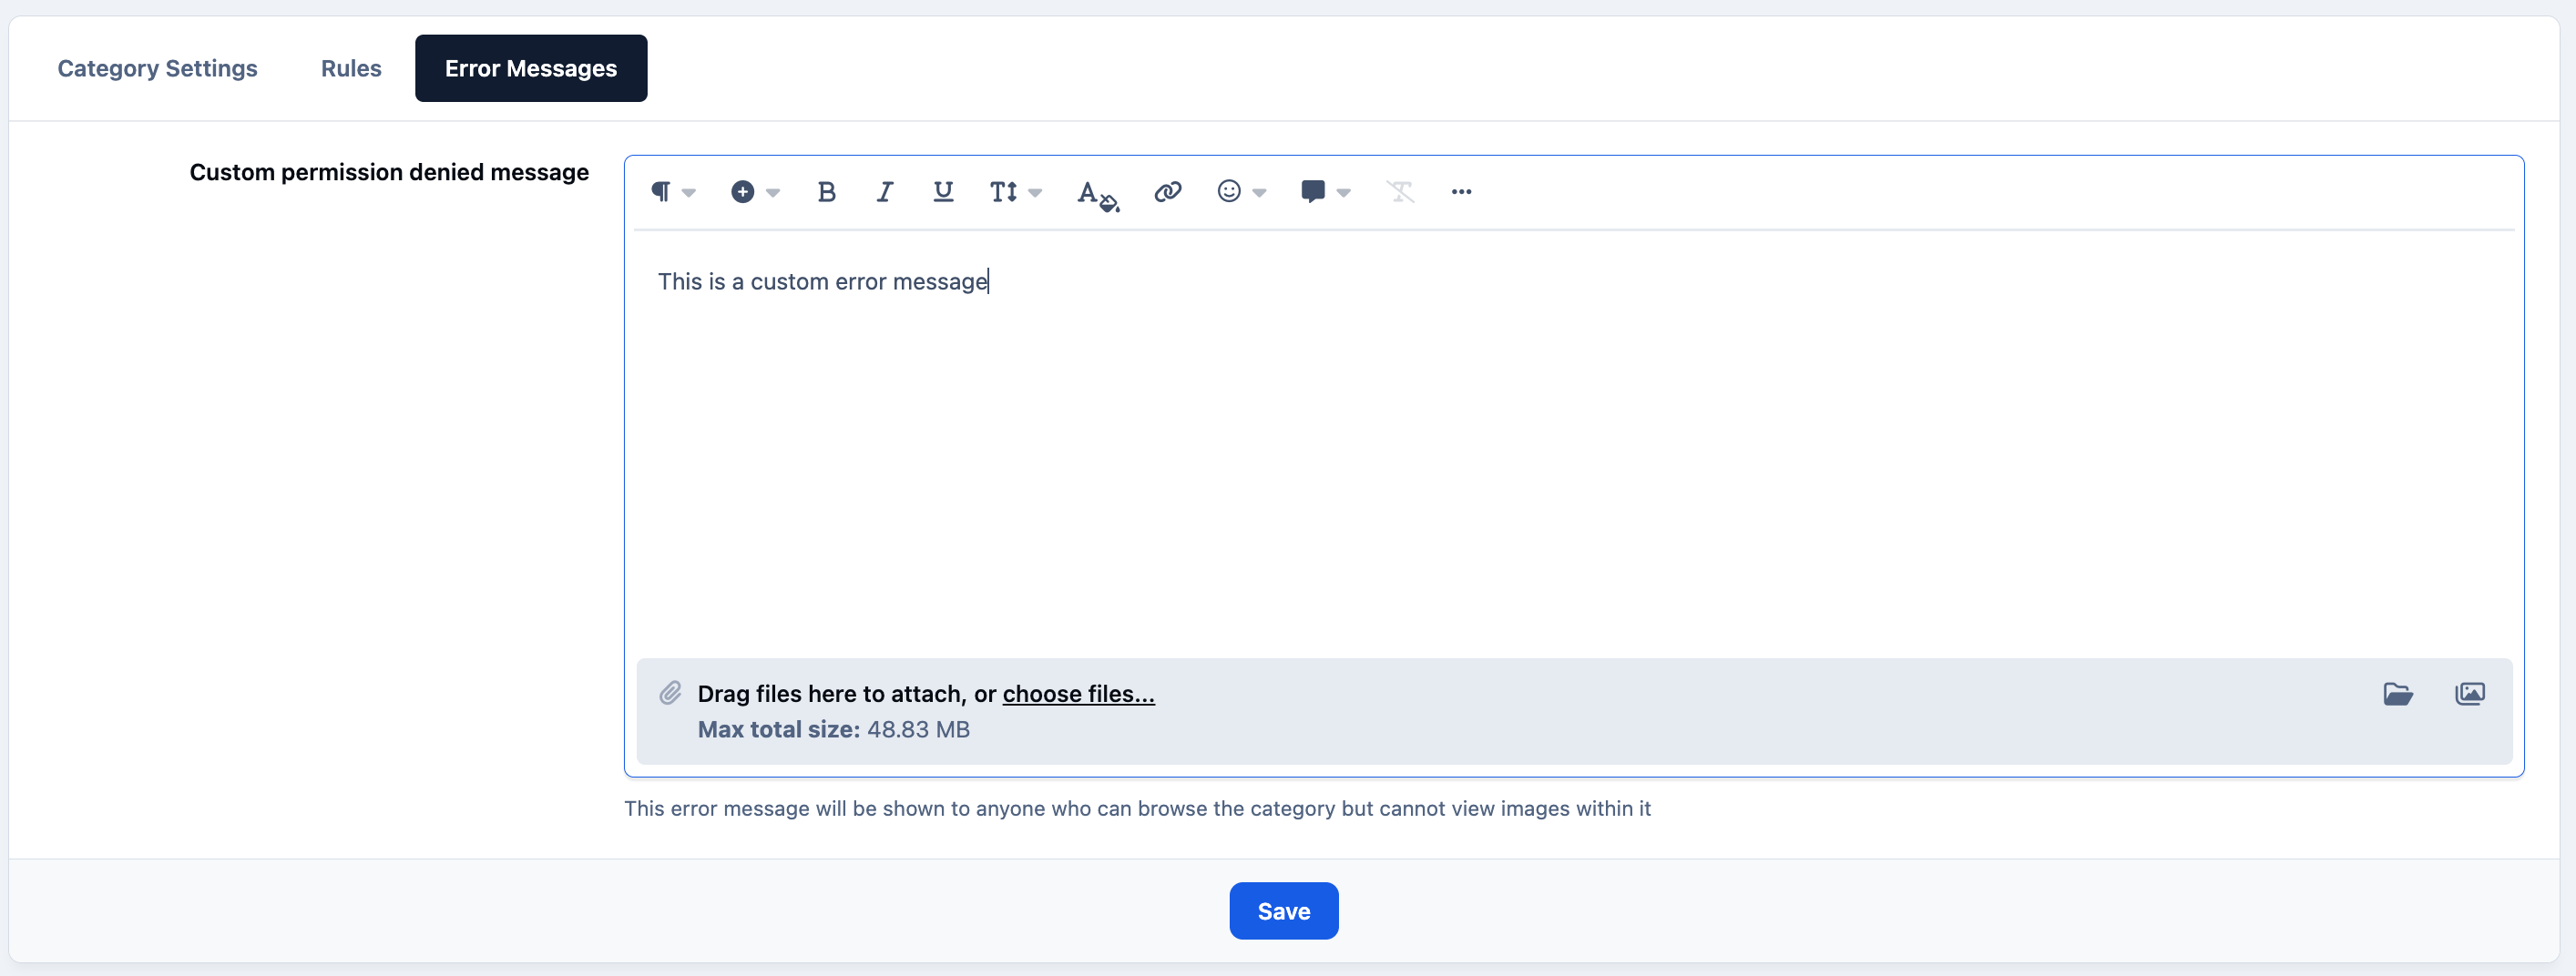This screenshot has width=2576, height=976.
Task: Click into the custom error message text area
Action: coord(1573,445)
